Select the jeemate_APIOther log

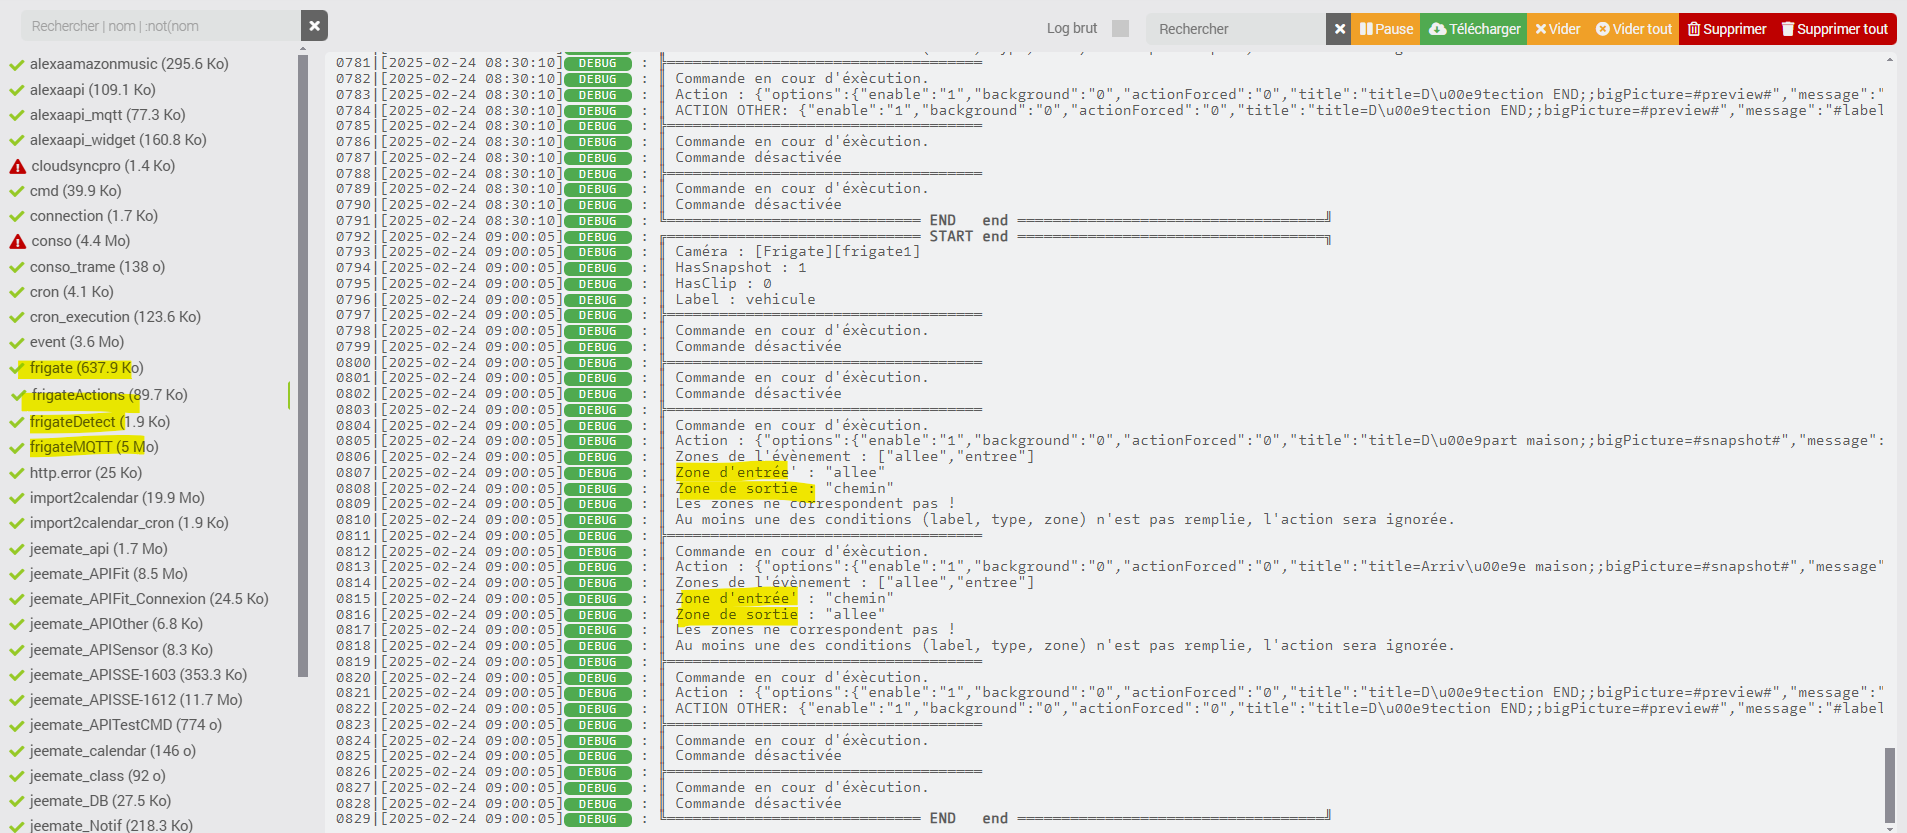tap(116, 624)
